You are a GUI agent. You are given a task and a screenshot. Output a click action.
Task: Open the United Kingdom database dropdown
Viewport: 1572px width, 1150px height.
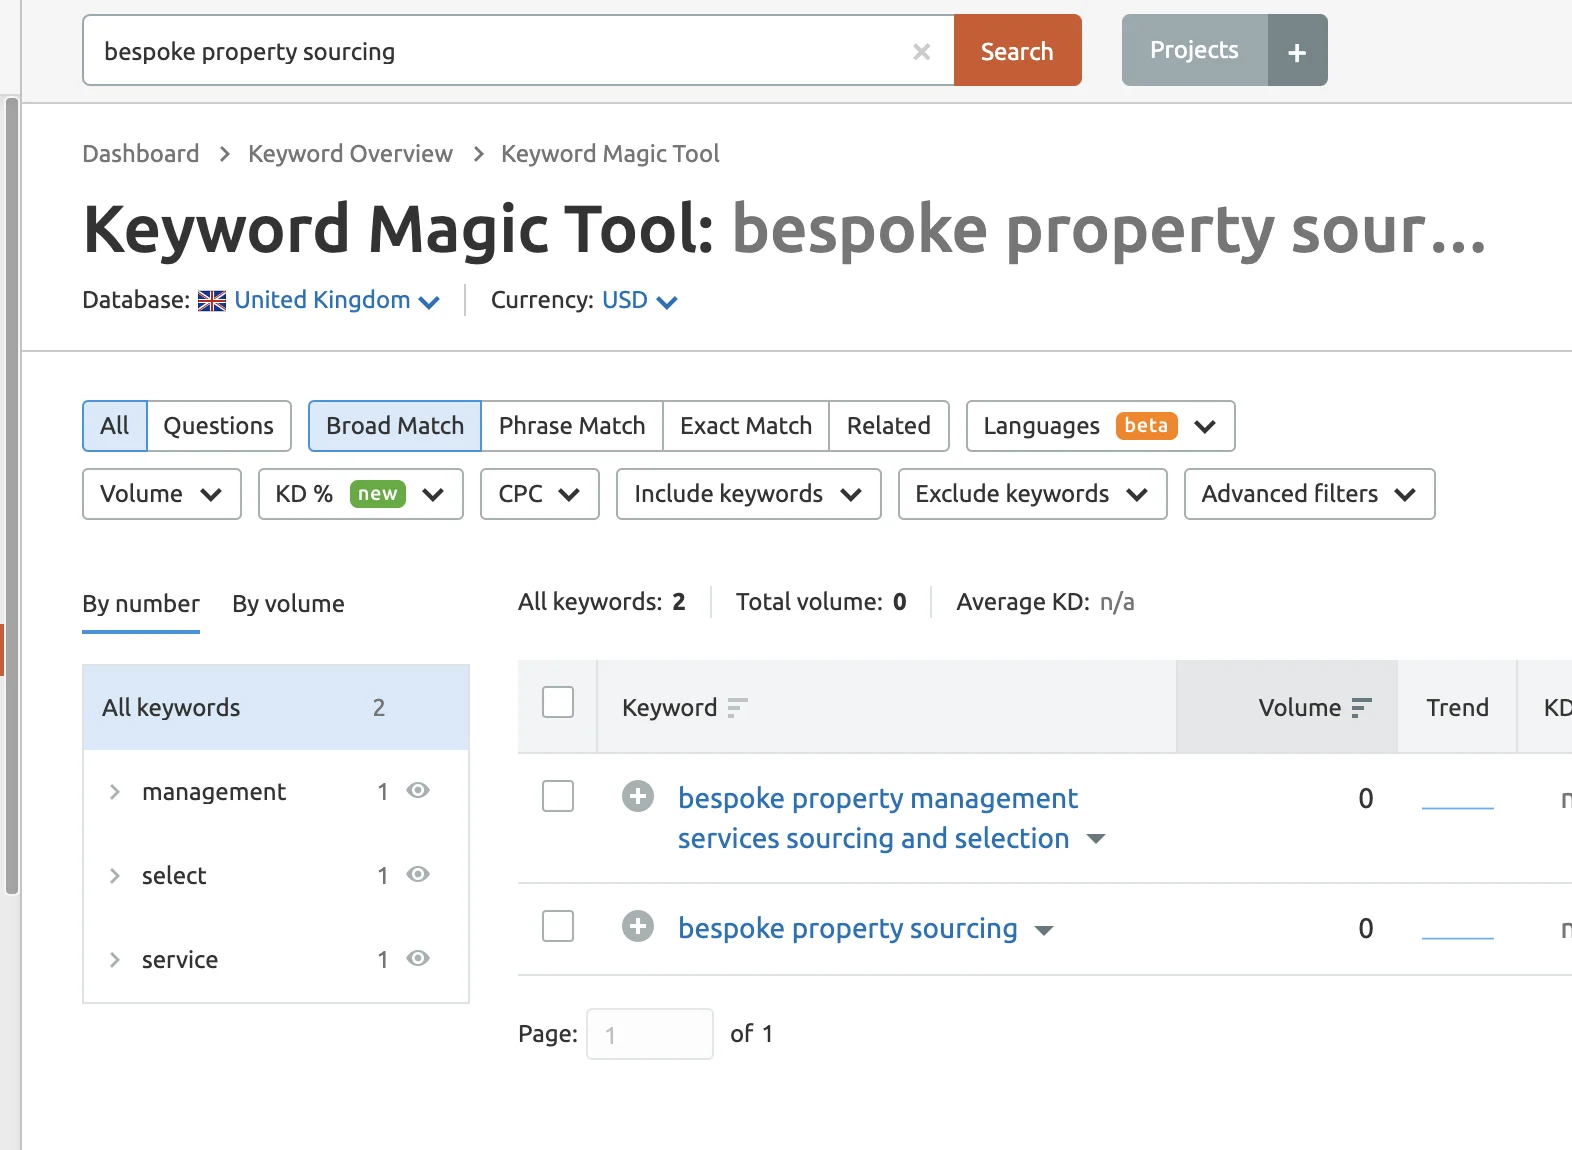coord(337,300)
